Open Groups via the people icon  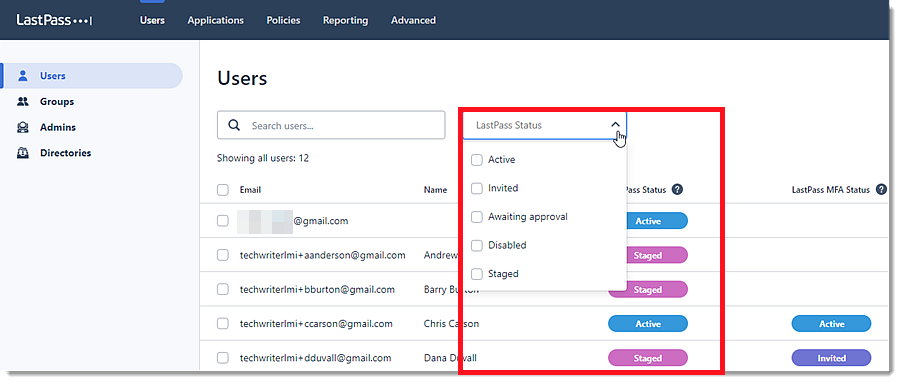click(23, 102)
